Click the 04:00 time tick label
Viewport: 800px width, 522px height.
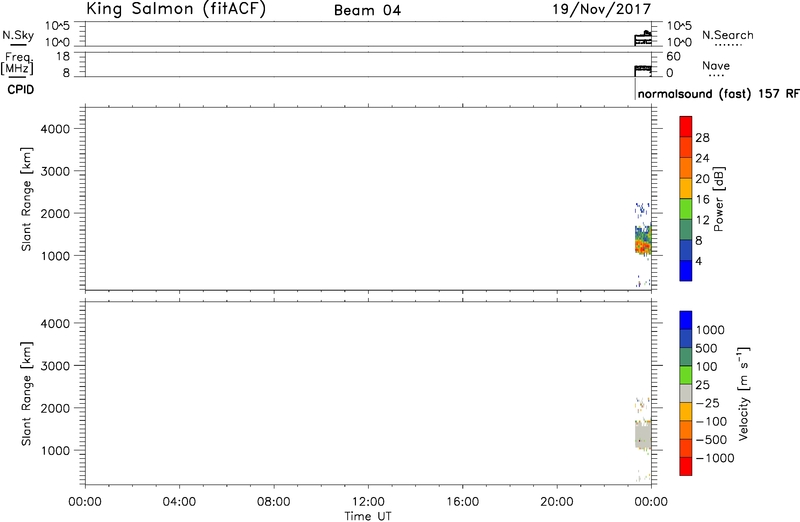tap(179, 502)
